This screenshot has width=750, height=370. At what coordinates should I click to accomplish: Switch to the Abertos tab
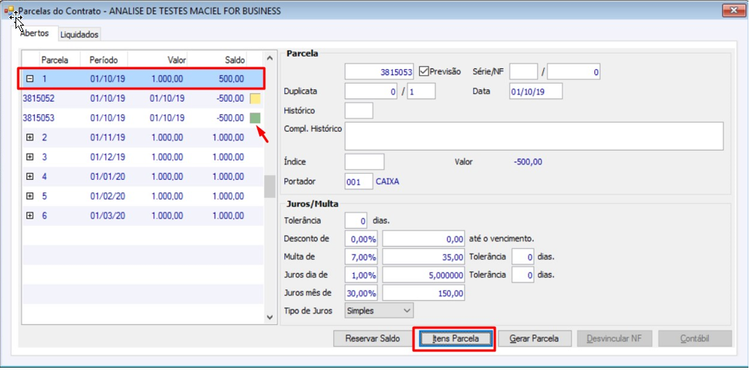[x=34, y=33]
